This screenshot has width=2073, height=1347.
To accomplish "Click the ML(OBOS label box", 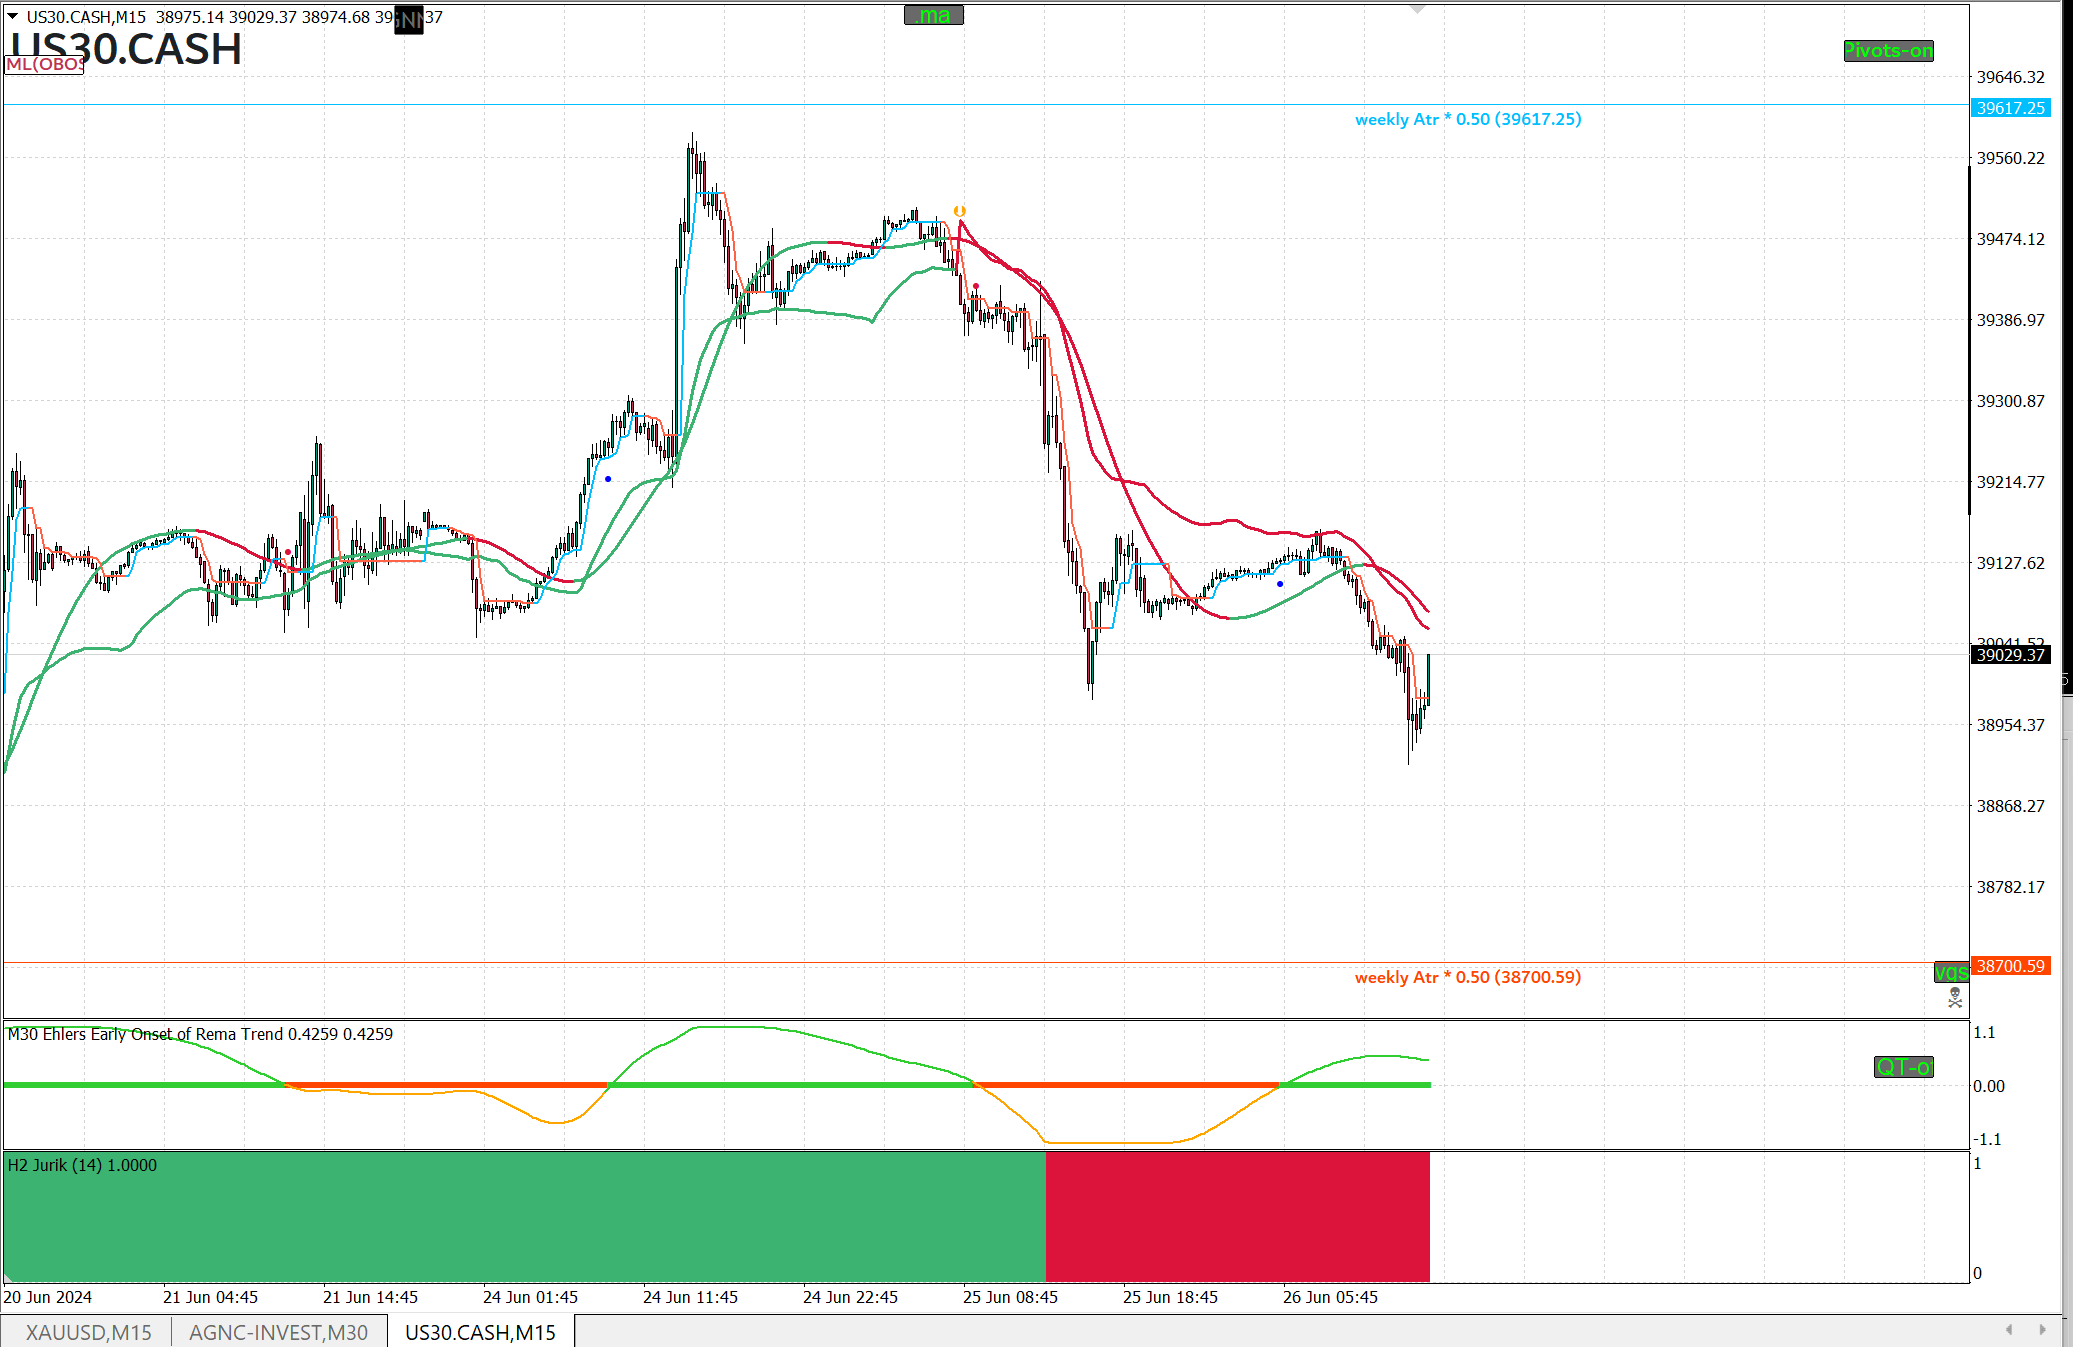I will tap(44, 65).
